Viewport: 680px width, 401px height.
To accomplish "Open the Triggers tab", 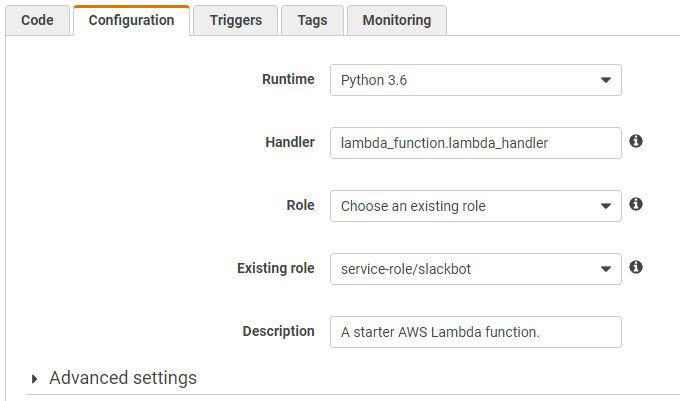I will 236,20.
